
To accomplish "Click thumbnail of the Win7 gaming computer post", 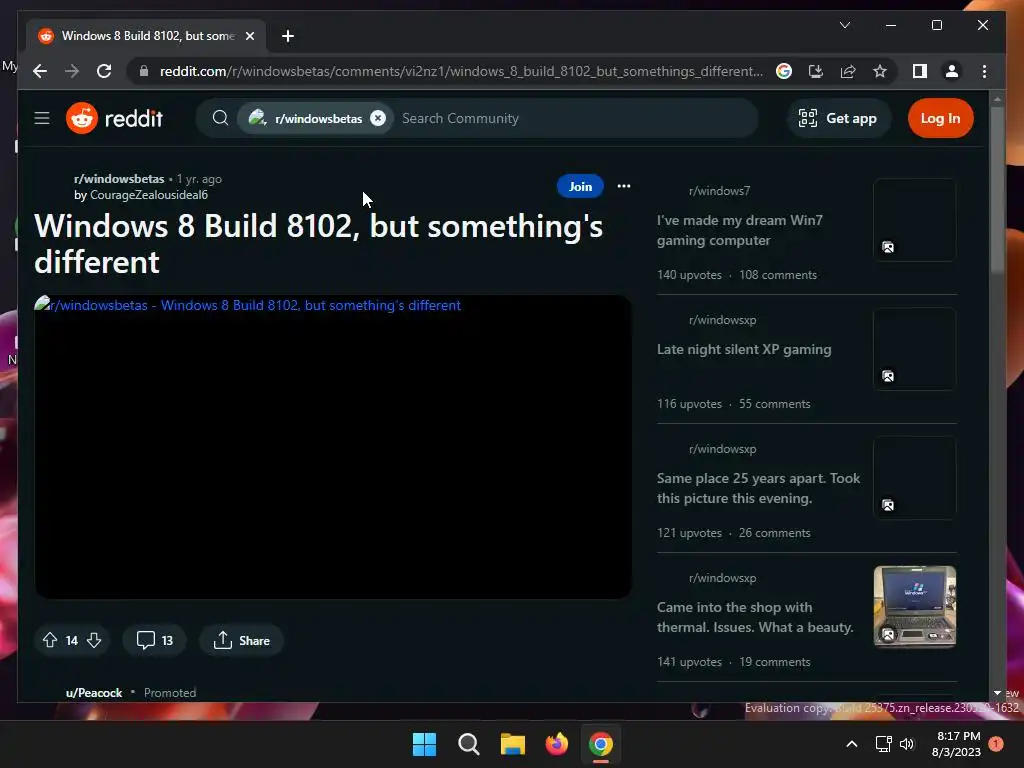I will click(915, 220).
